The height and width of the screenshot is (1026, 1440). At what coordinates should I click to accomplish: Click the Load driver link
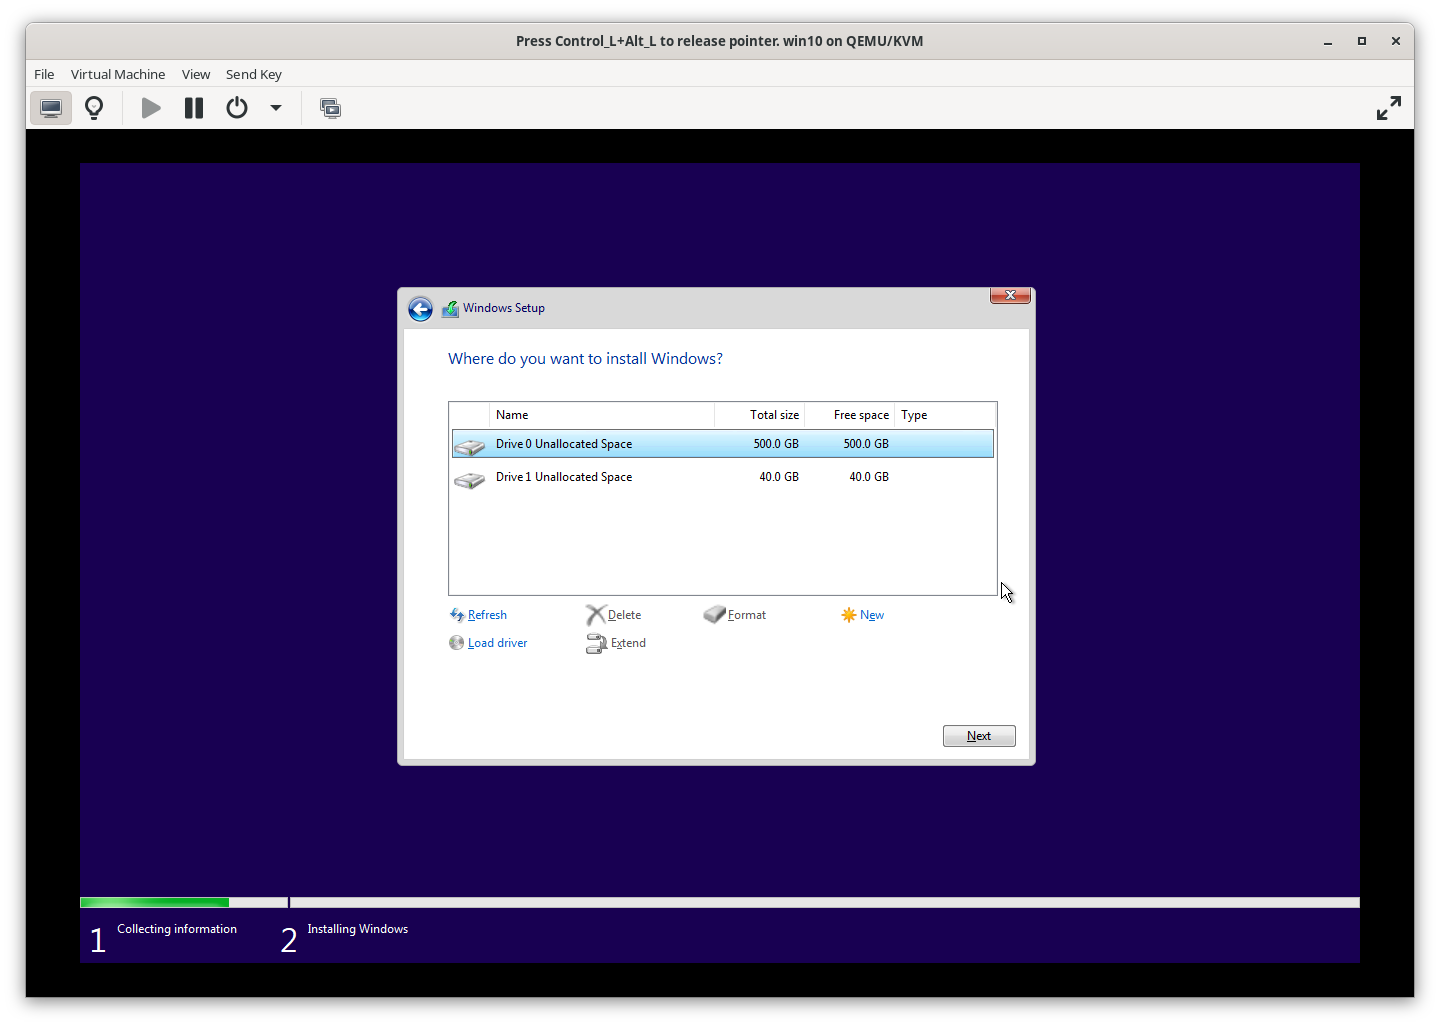[497, 643]
